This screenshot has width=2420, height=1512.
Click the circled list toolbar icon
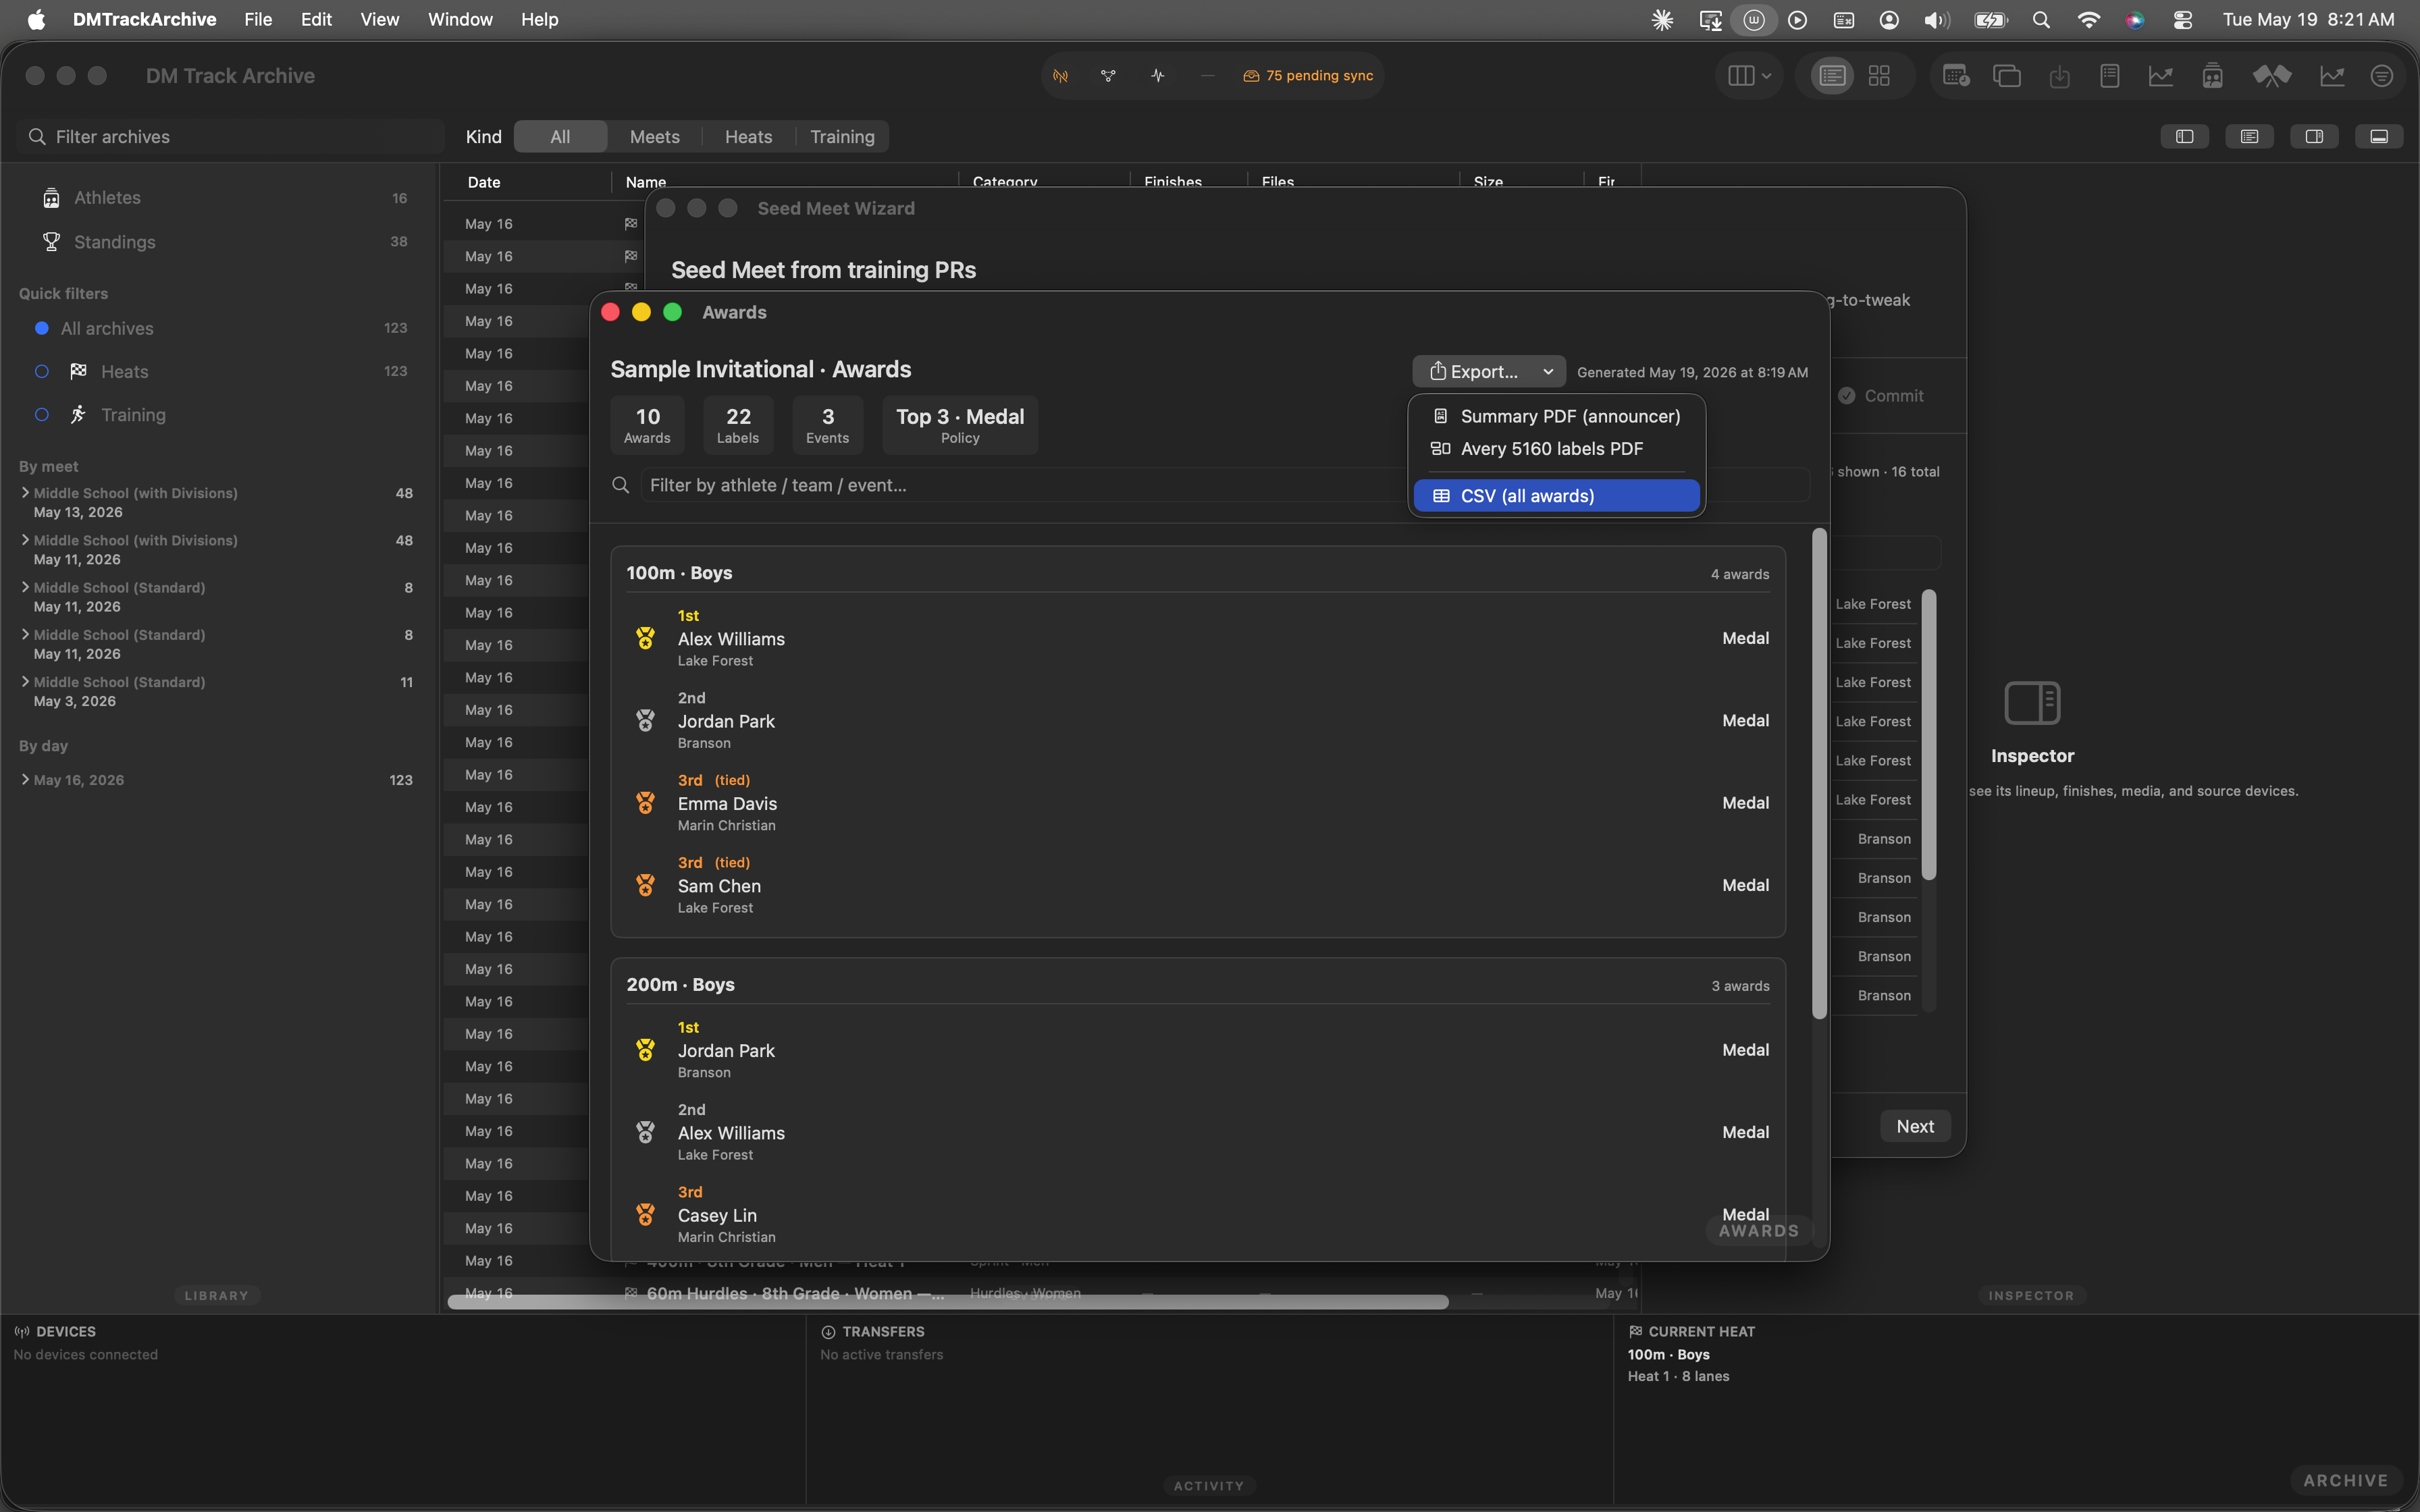[2382, 76]
